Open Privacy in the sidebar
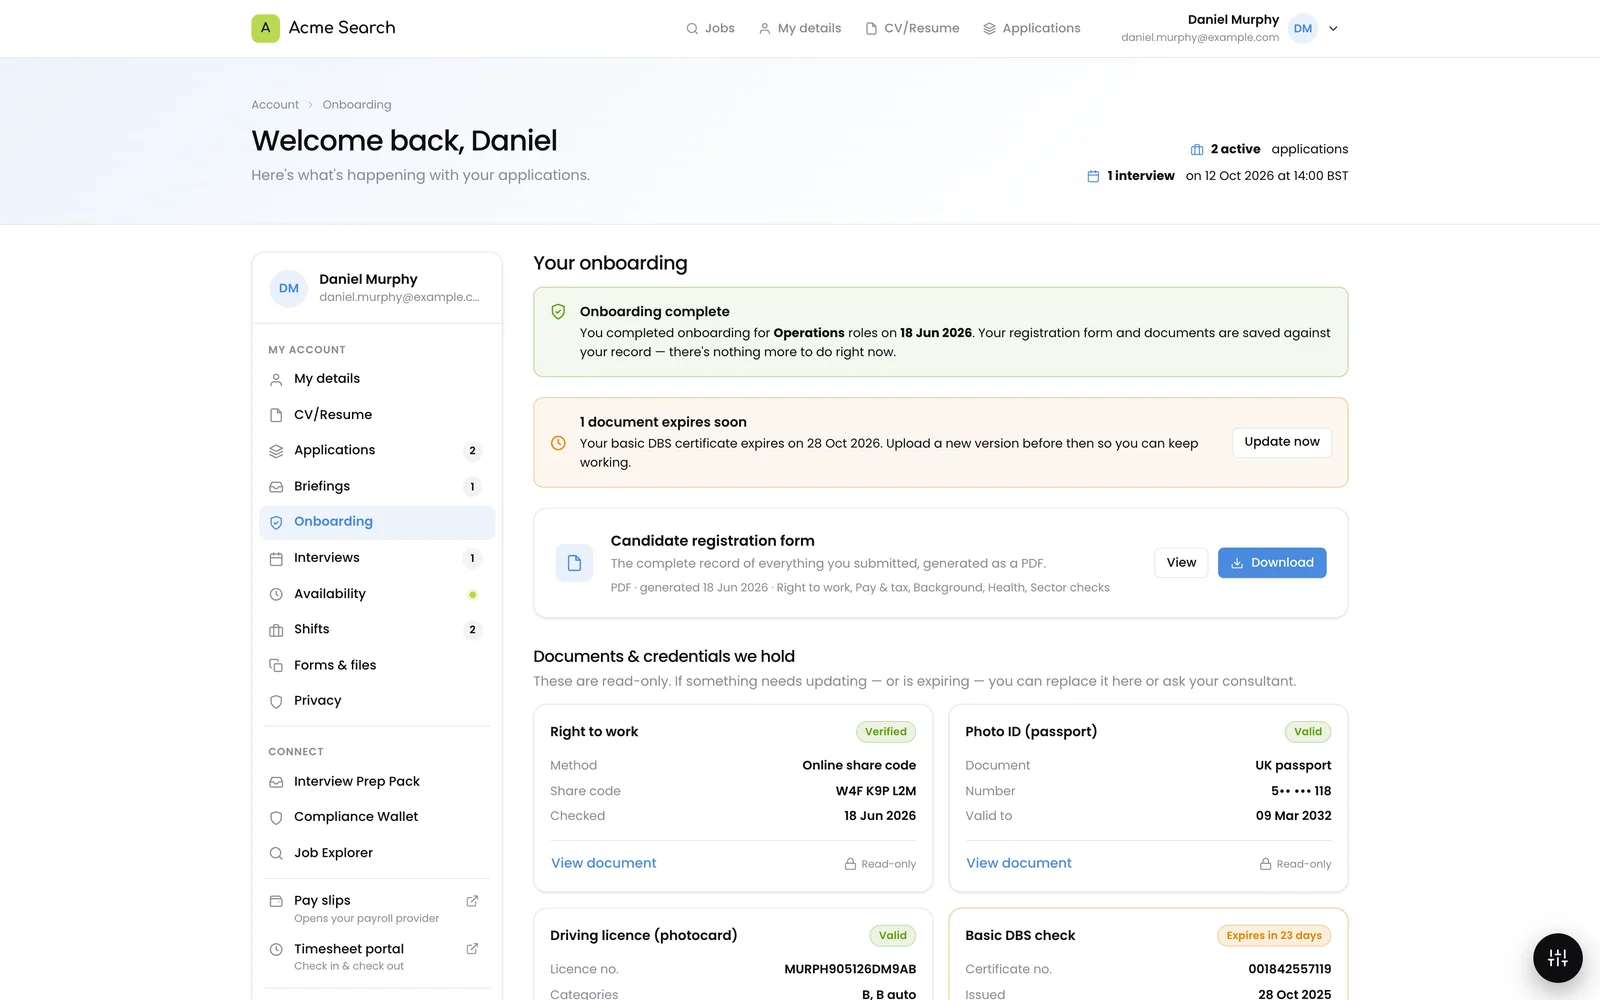Screen dimensions: 1600x1000 point(377,701)
